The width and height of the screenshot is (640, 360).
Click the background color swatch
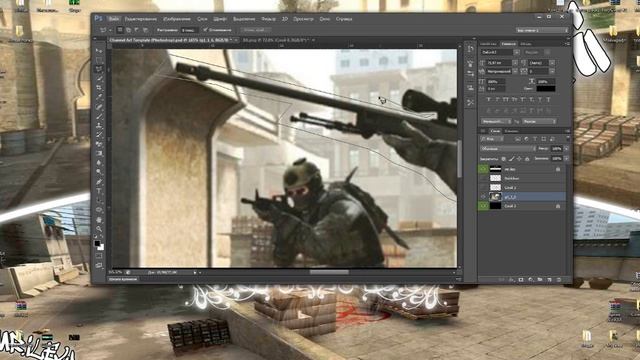pyautogui.click(x=101, y=247)
